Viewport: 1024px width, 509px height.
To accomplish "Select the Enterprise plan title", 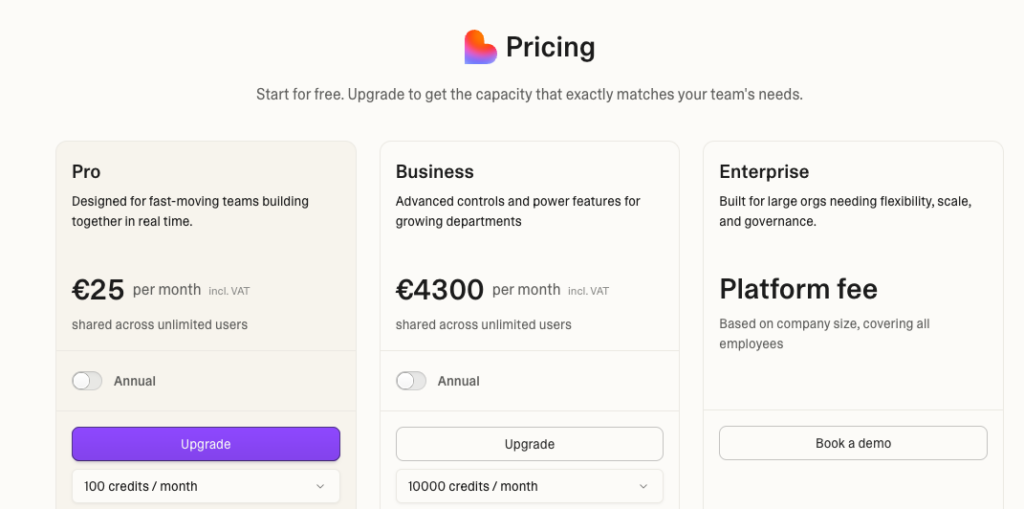I will [x=764, y=172].
